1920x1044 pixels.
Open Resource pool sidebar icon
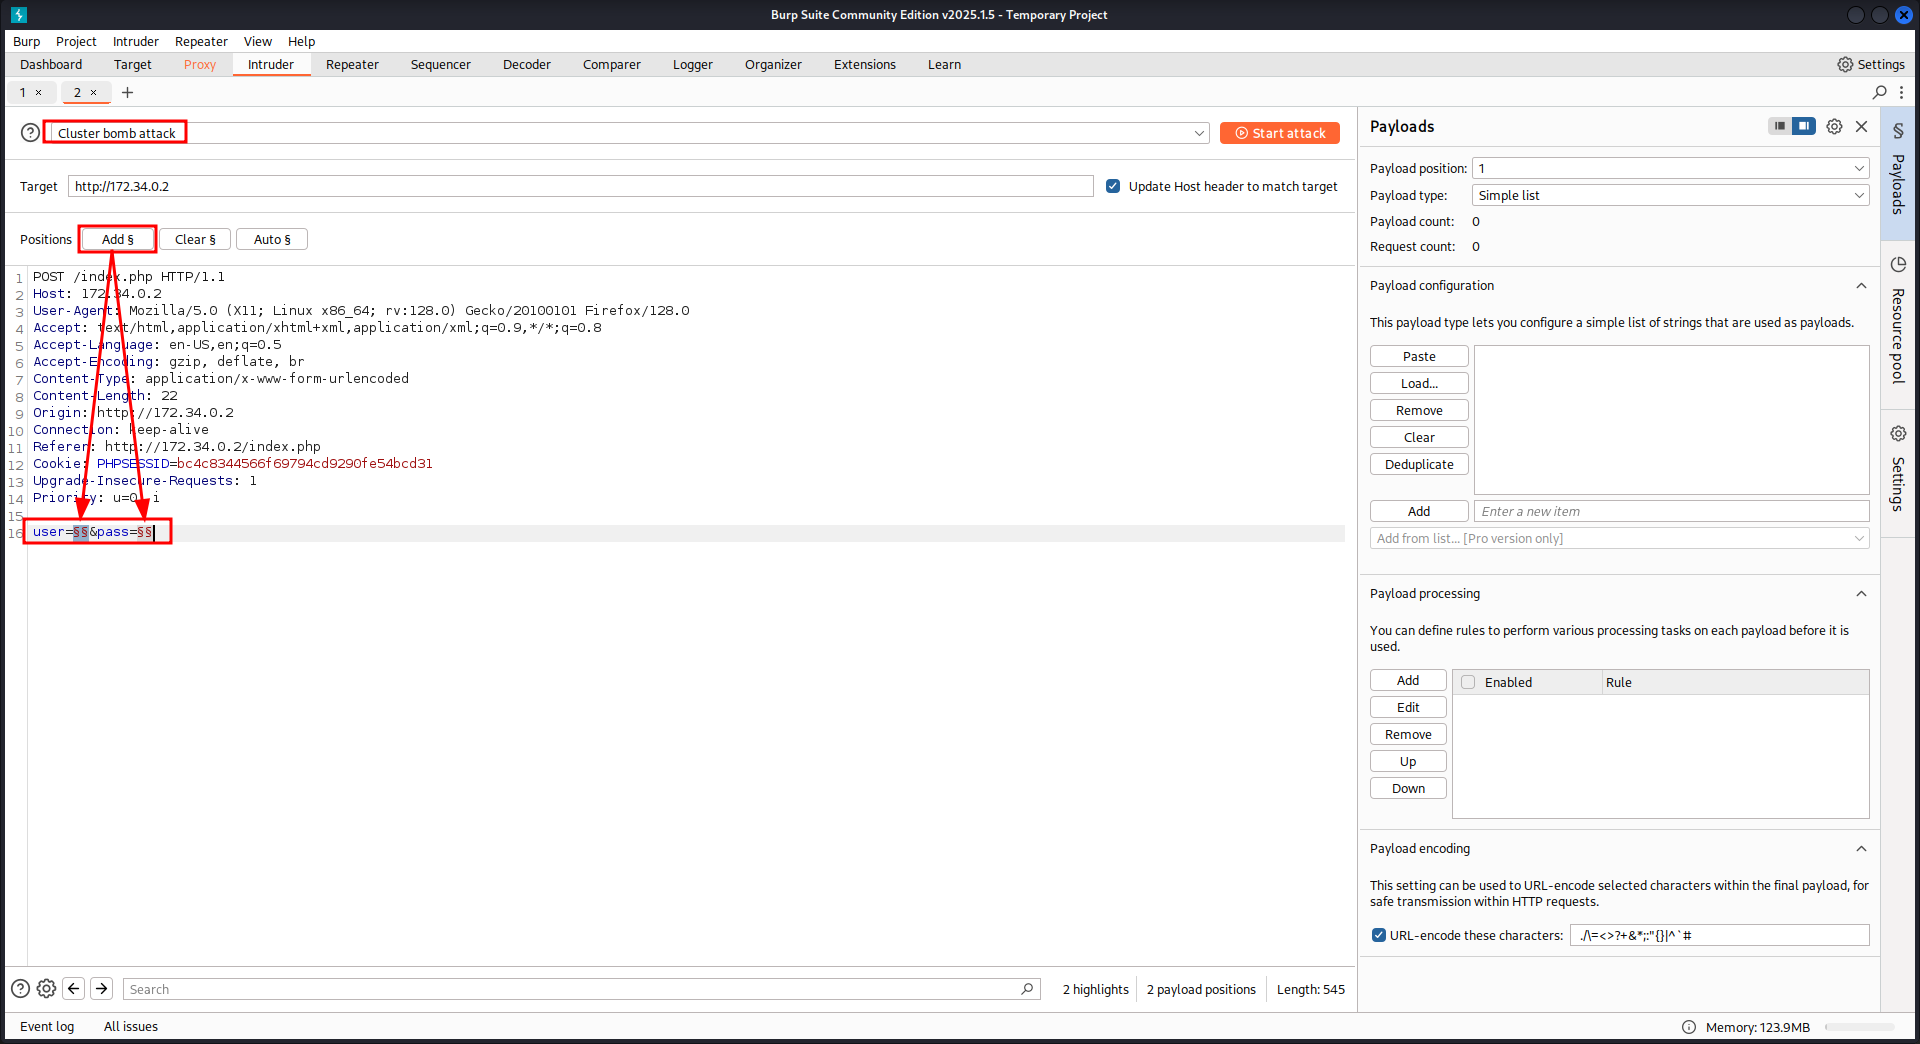click(x=1898, y=264)
